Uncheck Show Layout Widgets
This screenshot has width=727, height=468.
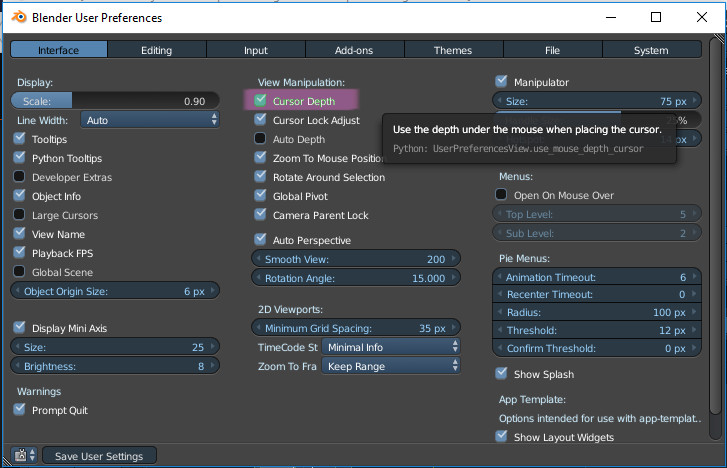pos(501,436)
